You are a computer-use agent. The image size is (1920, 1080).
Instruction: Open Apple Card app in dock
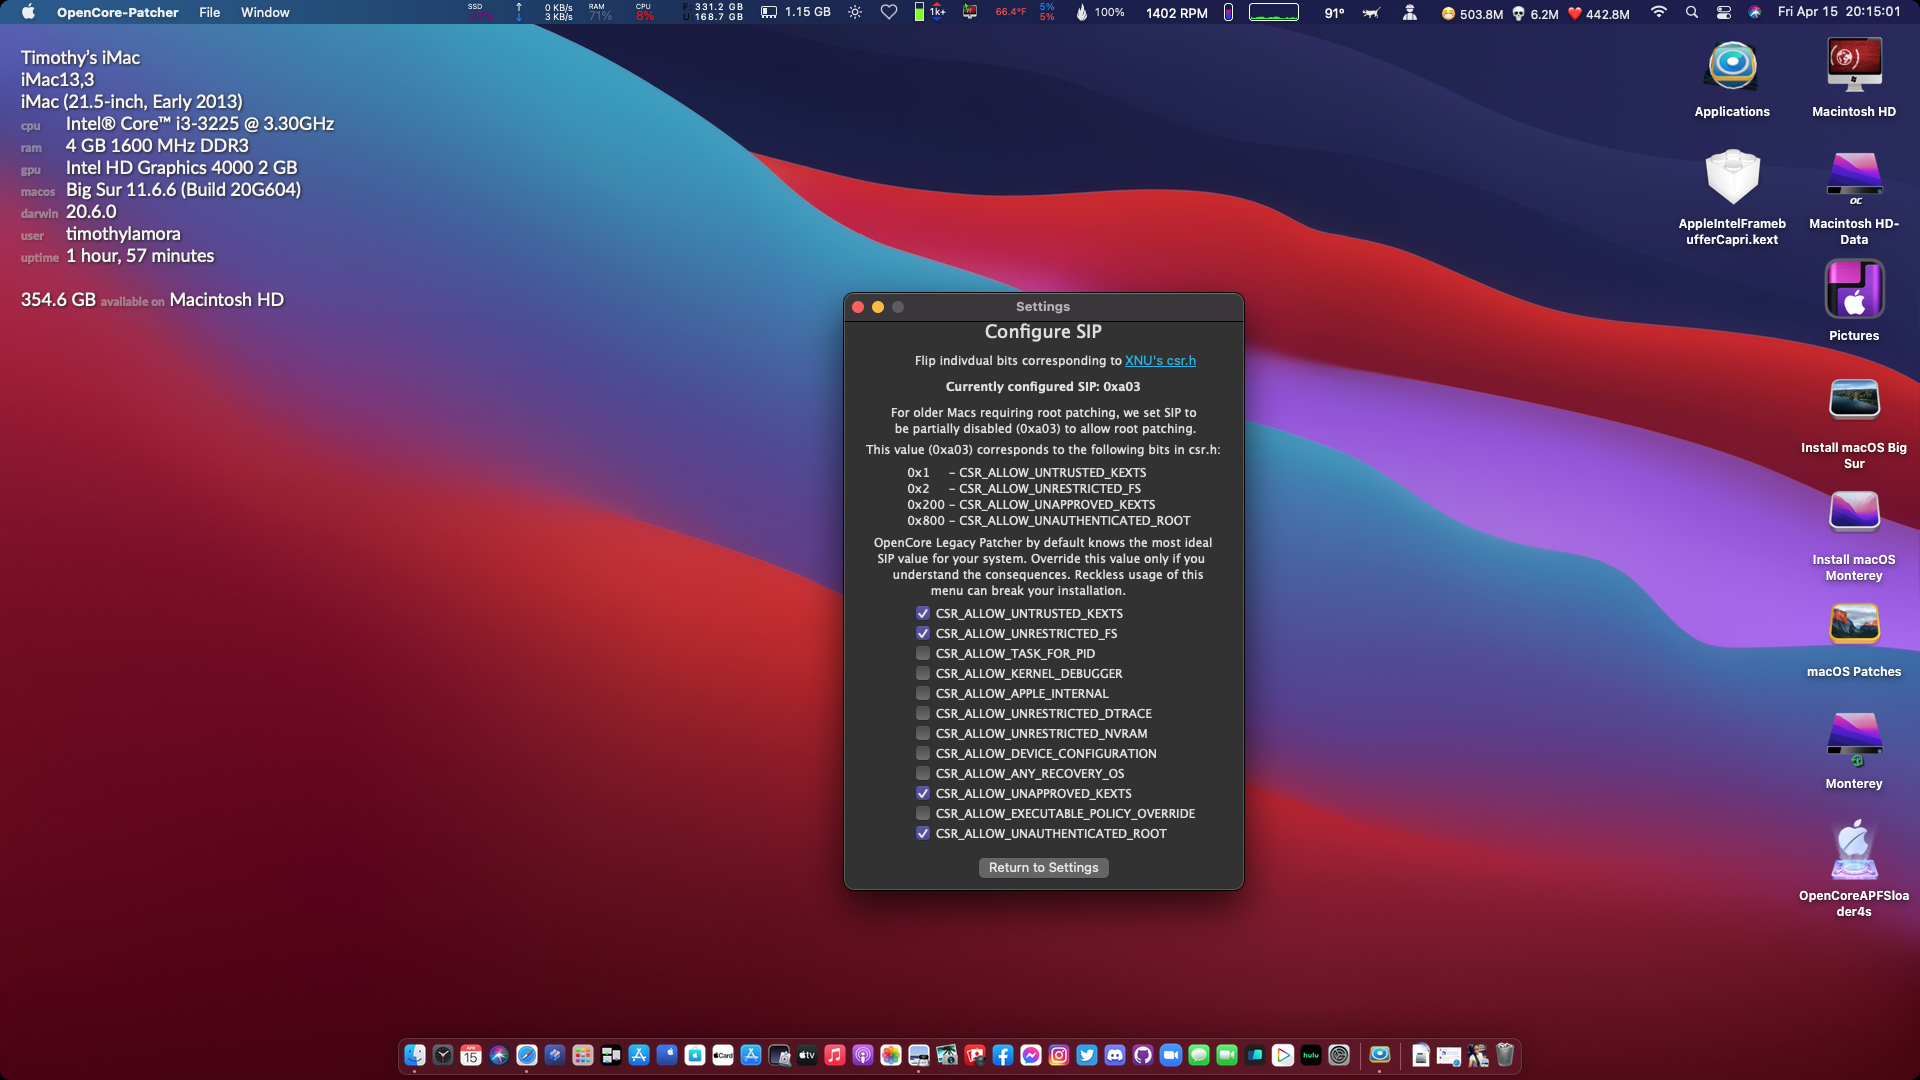tap(723, 1055)
